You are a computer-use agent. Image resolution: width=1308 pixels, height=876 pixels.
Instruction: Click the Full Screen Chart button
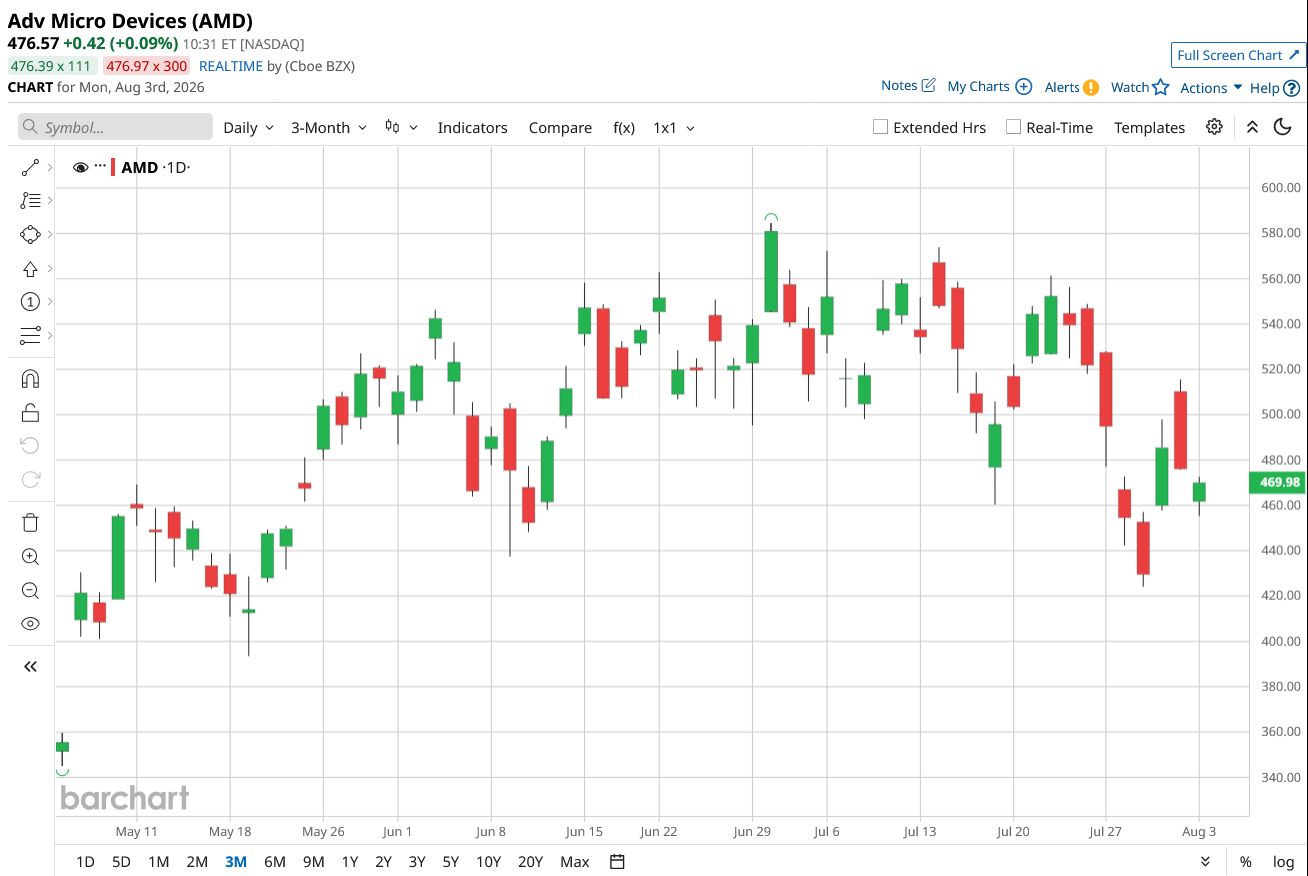[x=1238, y=55]
